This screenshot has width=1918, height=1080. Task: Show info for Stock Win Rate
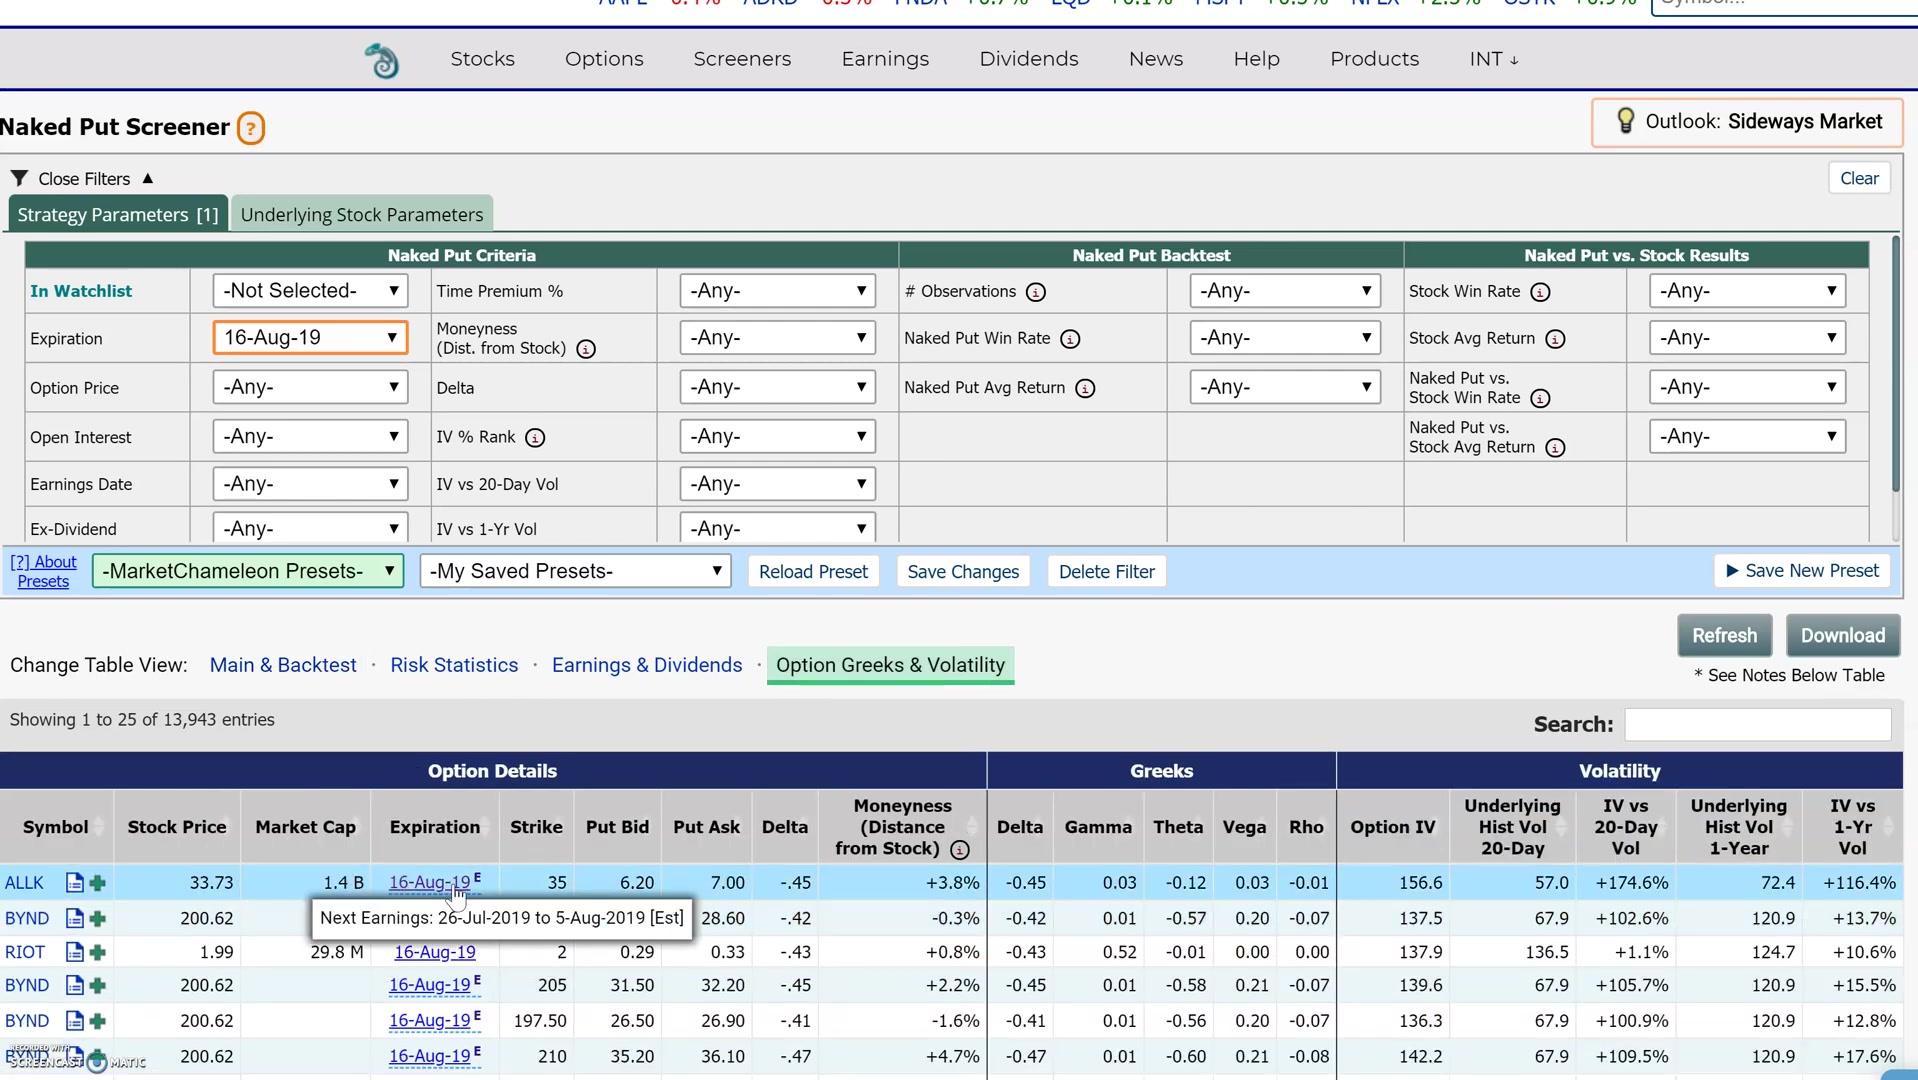pyautogui.click(x=1540, y=292)
